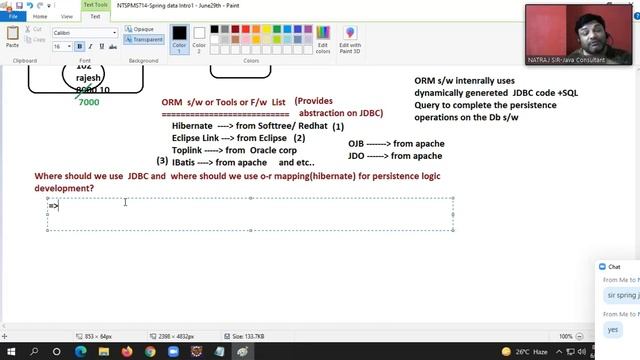Click 'ORM s/w or Tools or F/w List' heading
This screenshot has width=640, height=360.
pos(223,102)
